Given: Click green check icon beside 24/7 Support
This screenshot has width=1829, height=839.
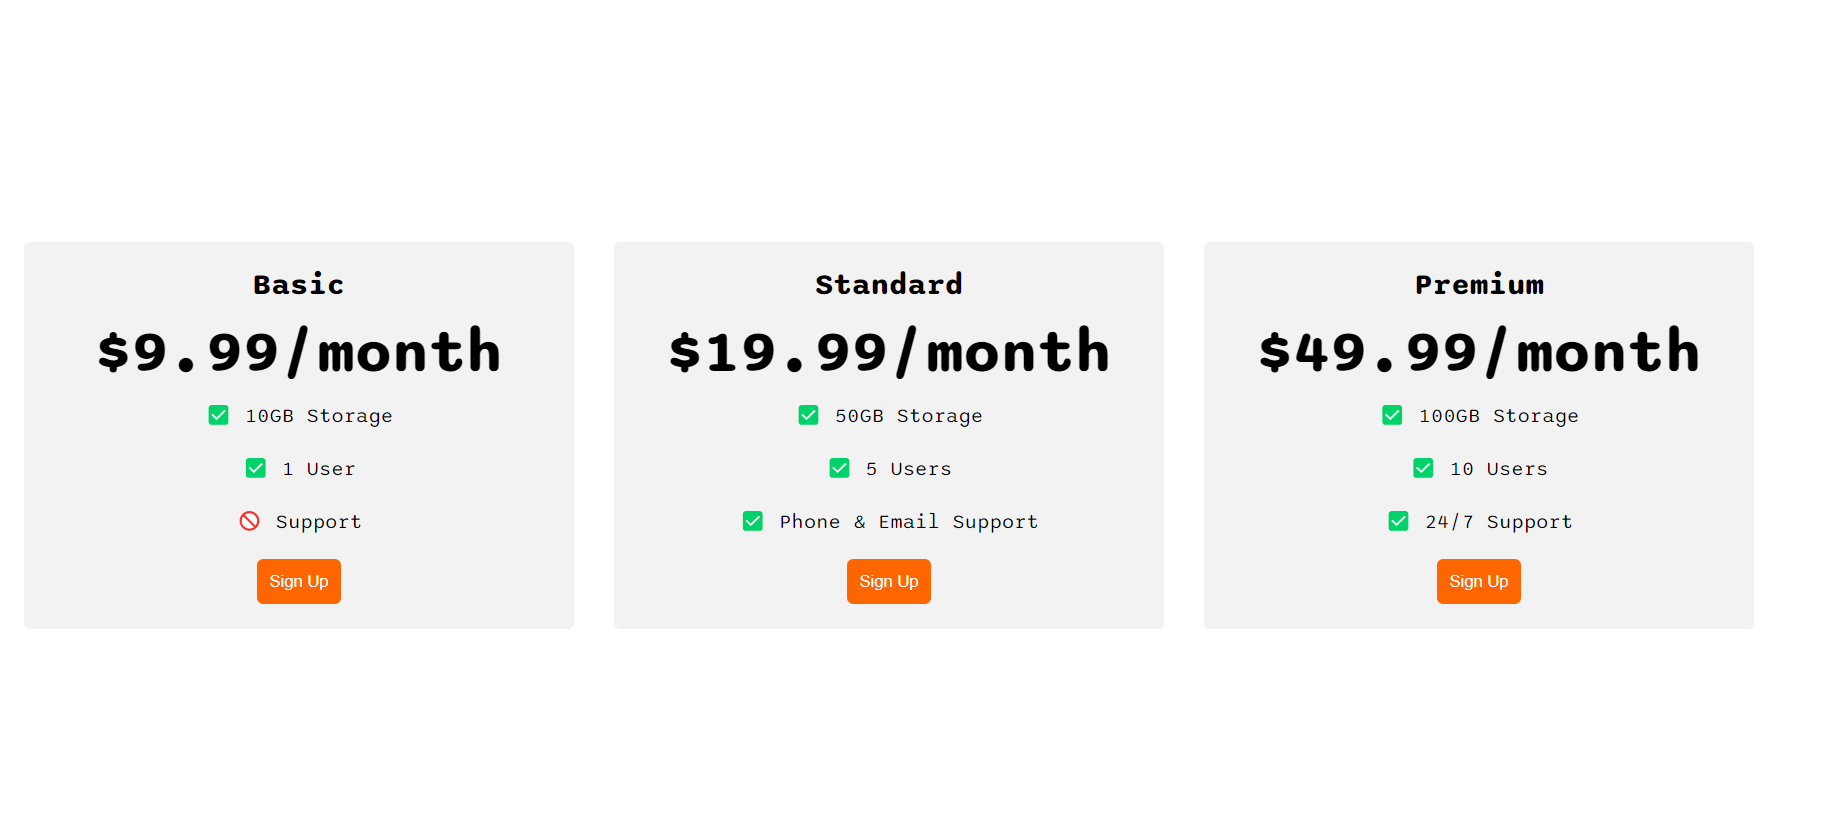Looking at the screenshot, I should (x=1398, y=521).
